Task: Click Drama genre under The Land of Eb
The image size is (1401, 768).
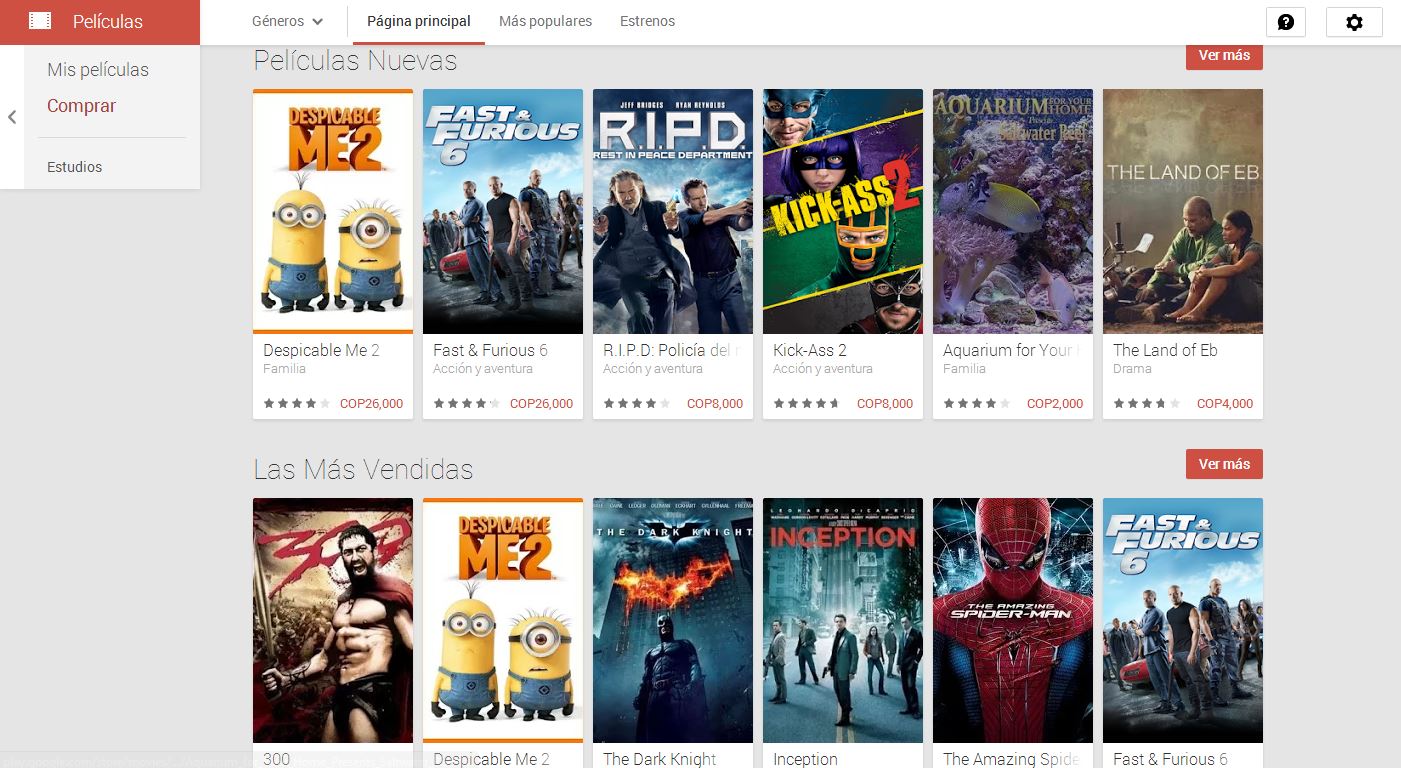Action: (1132, 369)
